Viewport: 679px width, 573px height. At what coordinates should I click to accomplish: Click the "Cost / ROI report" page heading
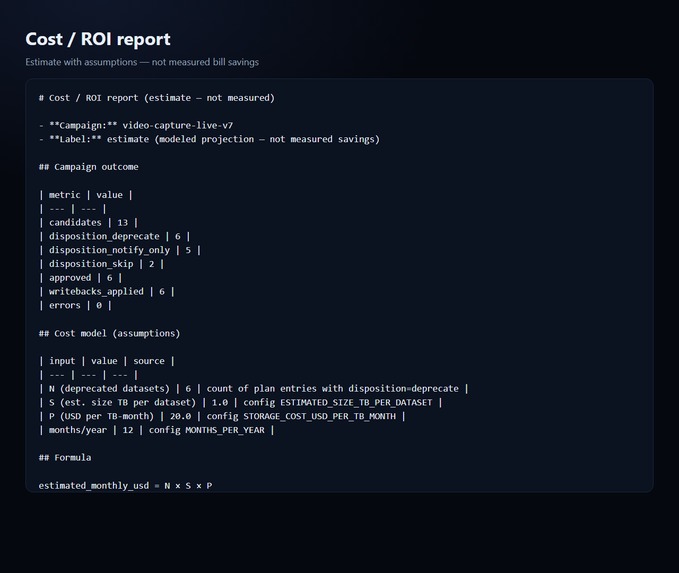point(98,39)
